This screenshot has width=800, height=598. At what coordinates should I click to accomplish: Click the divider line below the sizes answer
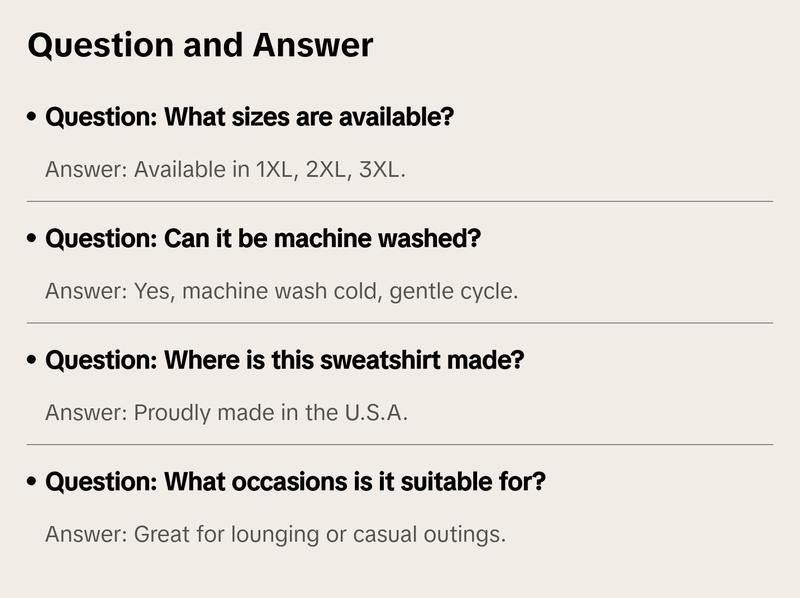[x=400, y=201]
